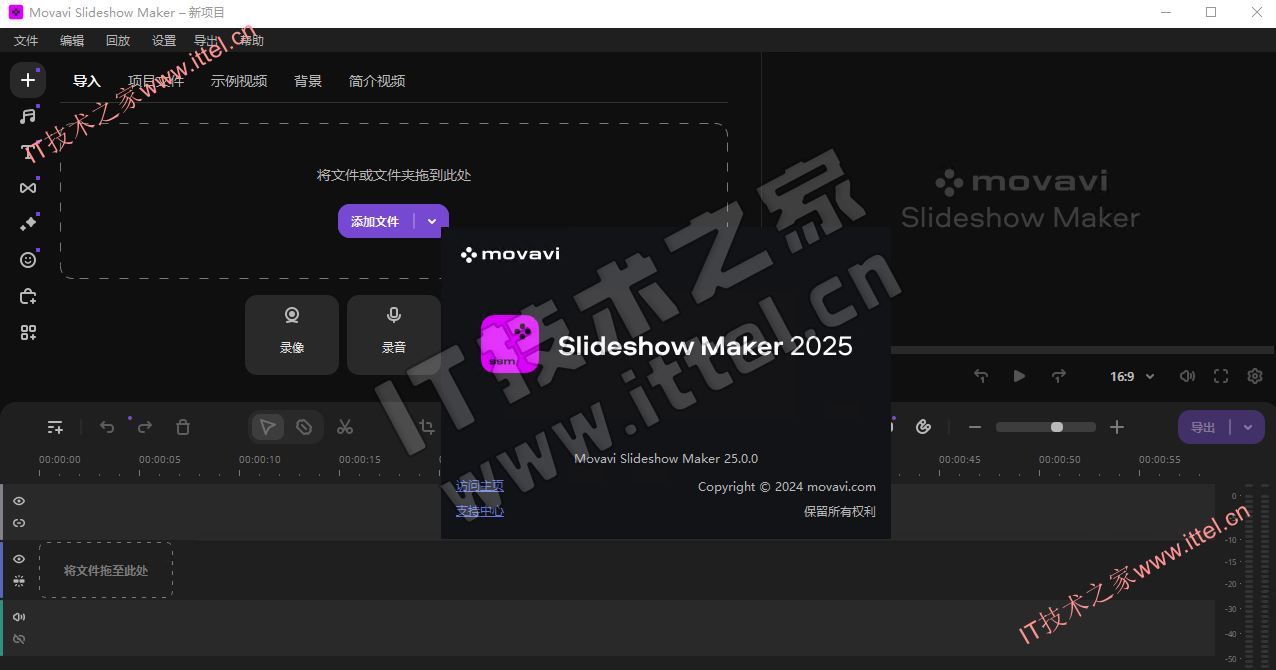Click the add track icon in timeline

56,427
